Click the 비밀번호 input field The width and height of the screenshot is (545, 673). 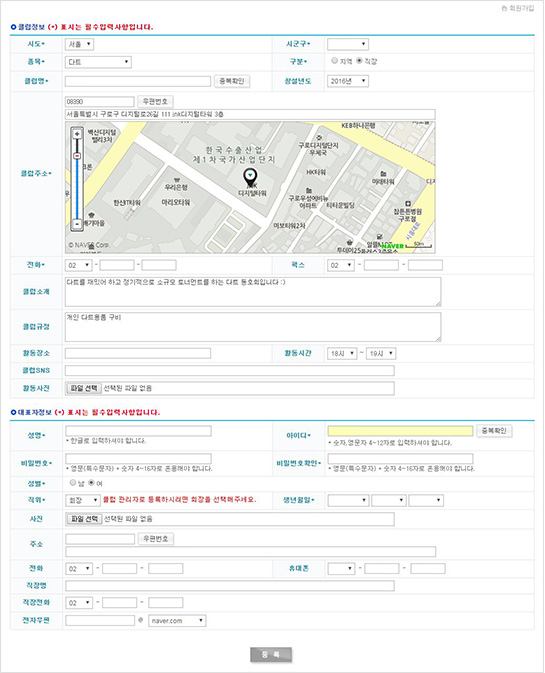pyautogui.click(x=138, y=459)
